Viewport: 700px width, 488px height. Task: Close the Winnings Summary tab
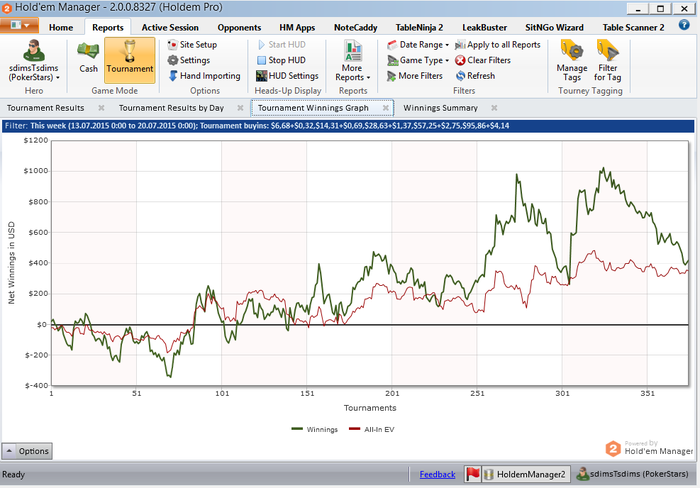point(494,108)
